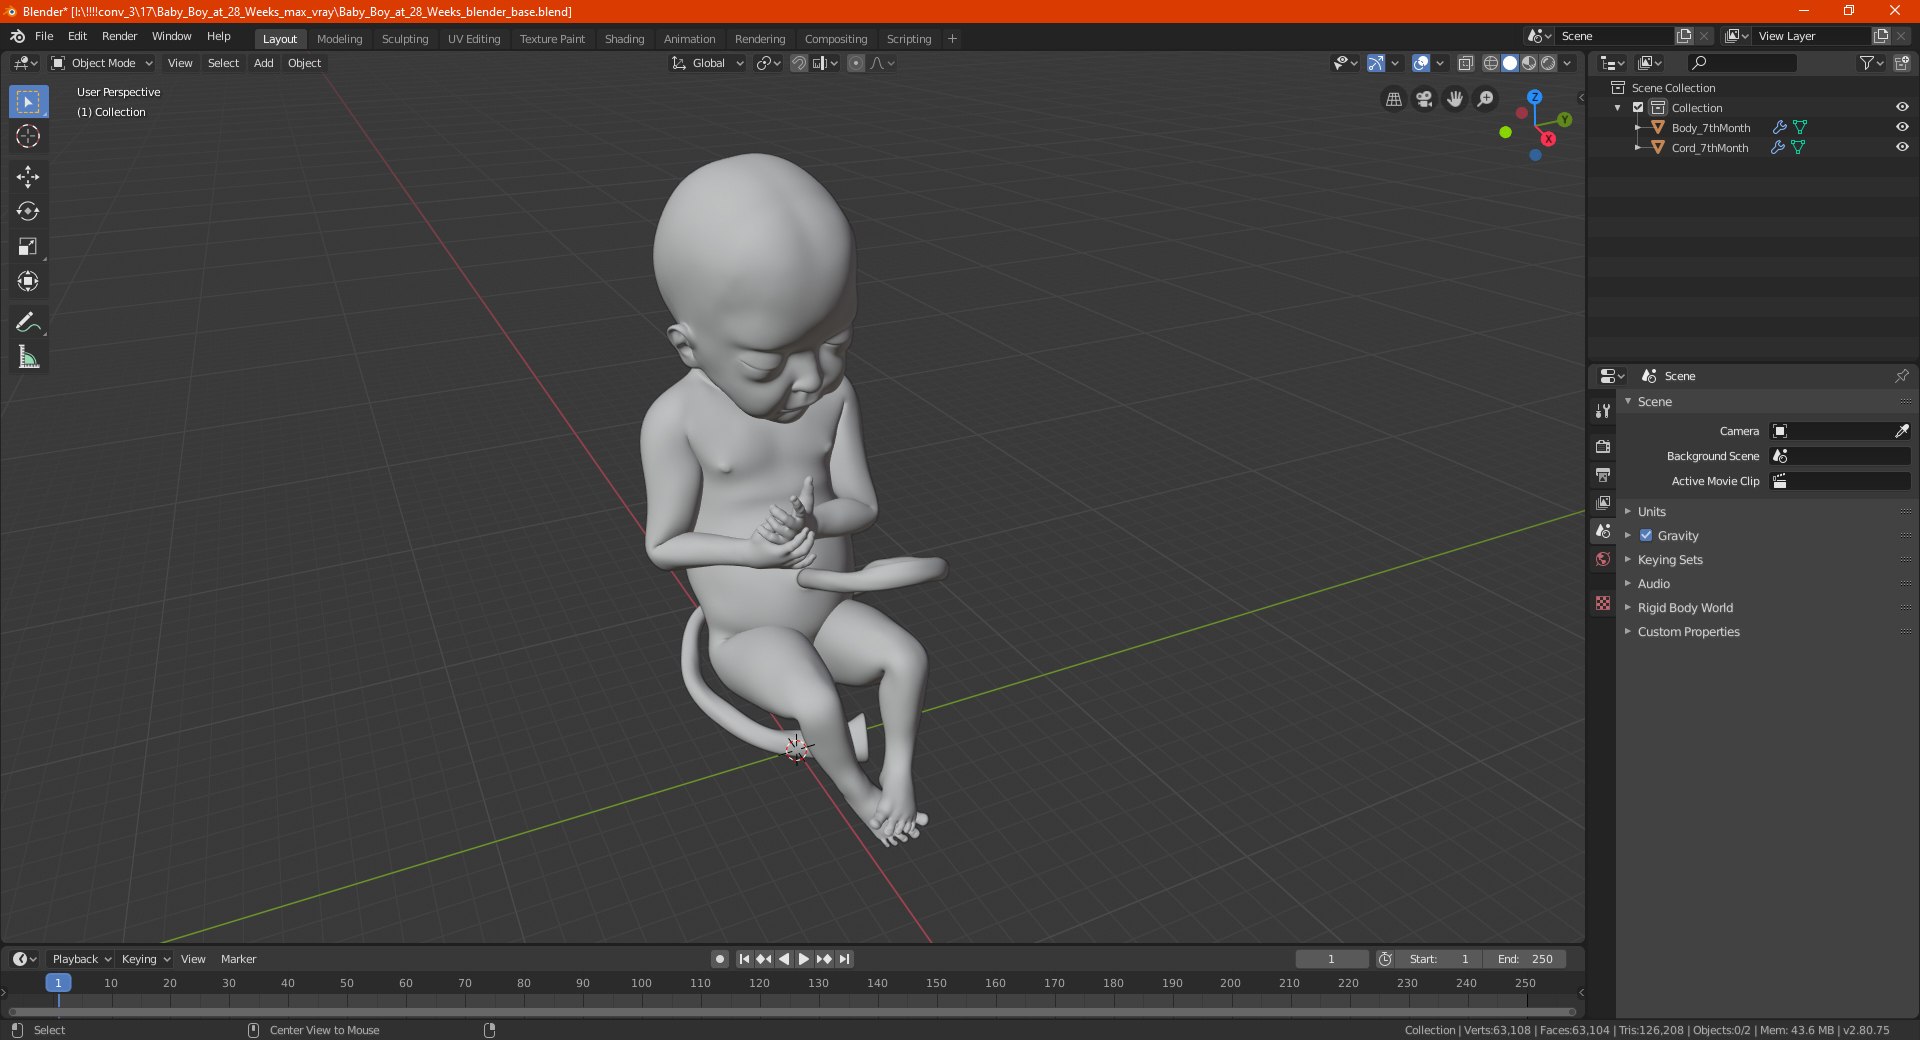Hide the Collection in the viewport

pyautogui.click(x=1902, y=107)
